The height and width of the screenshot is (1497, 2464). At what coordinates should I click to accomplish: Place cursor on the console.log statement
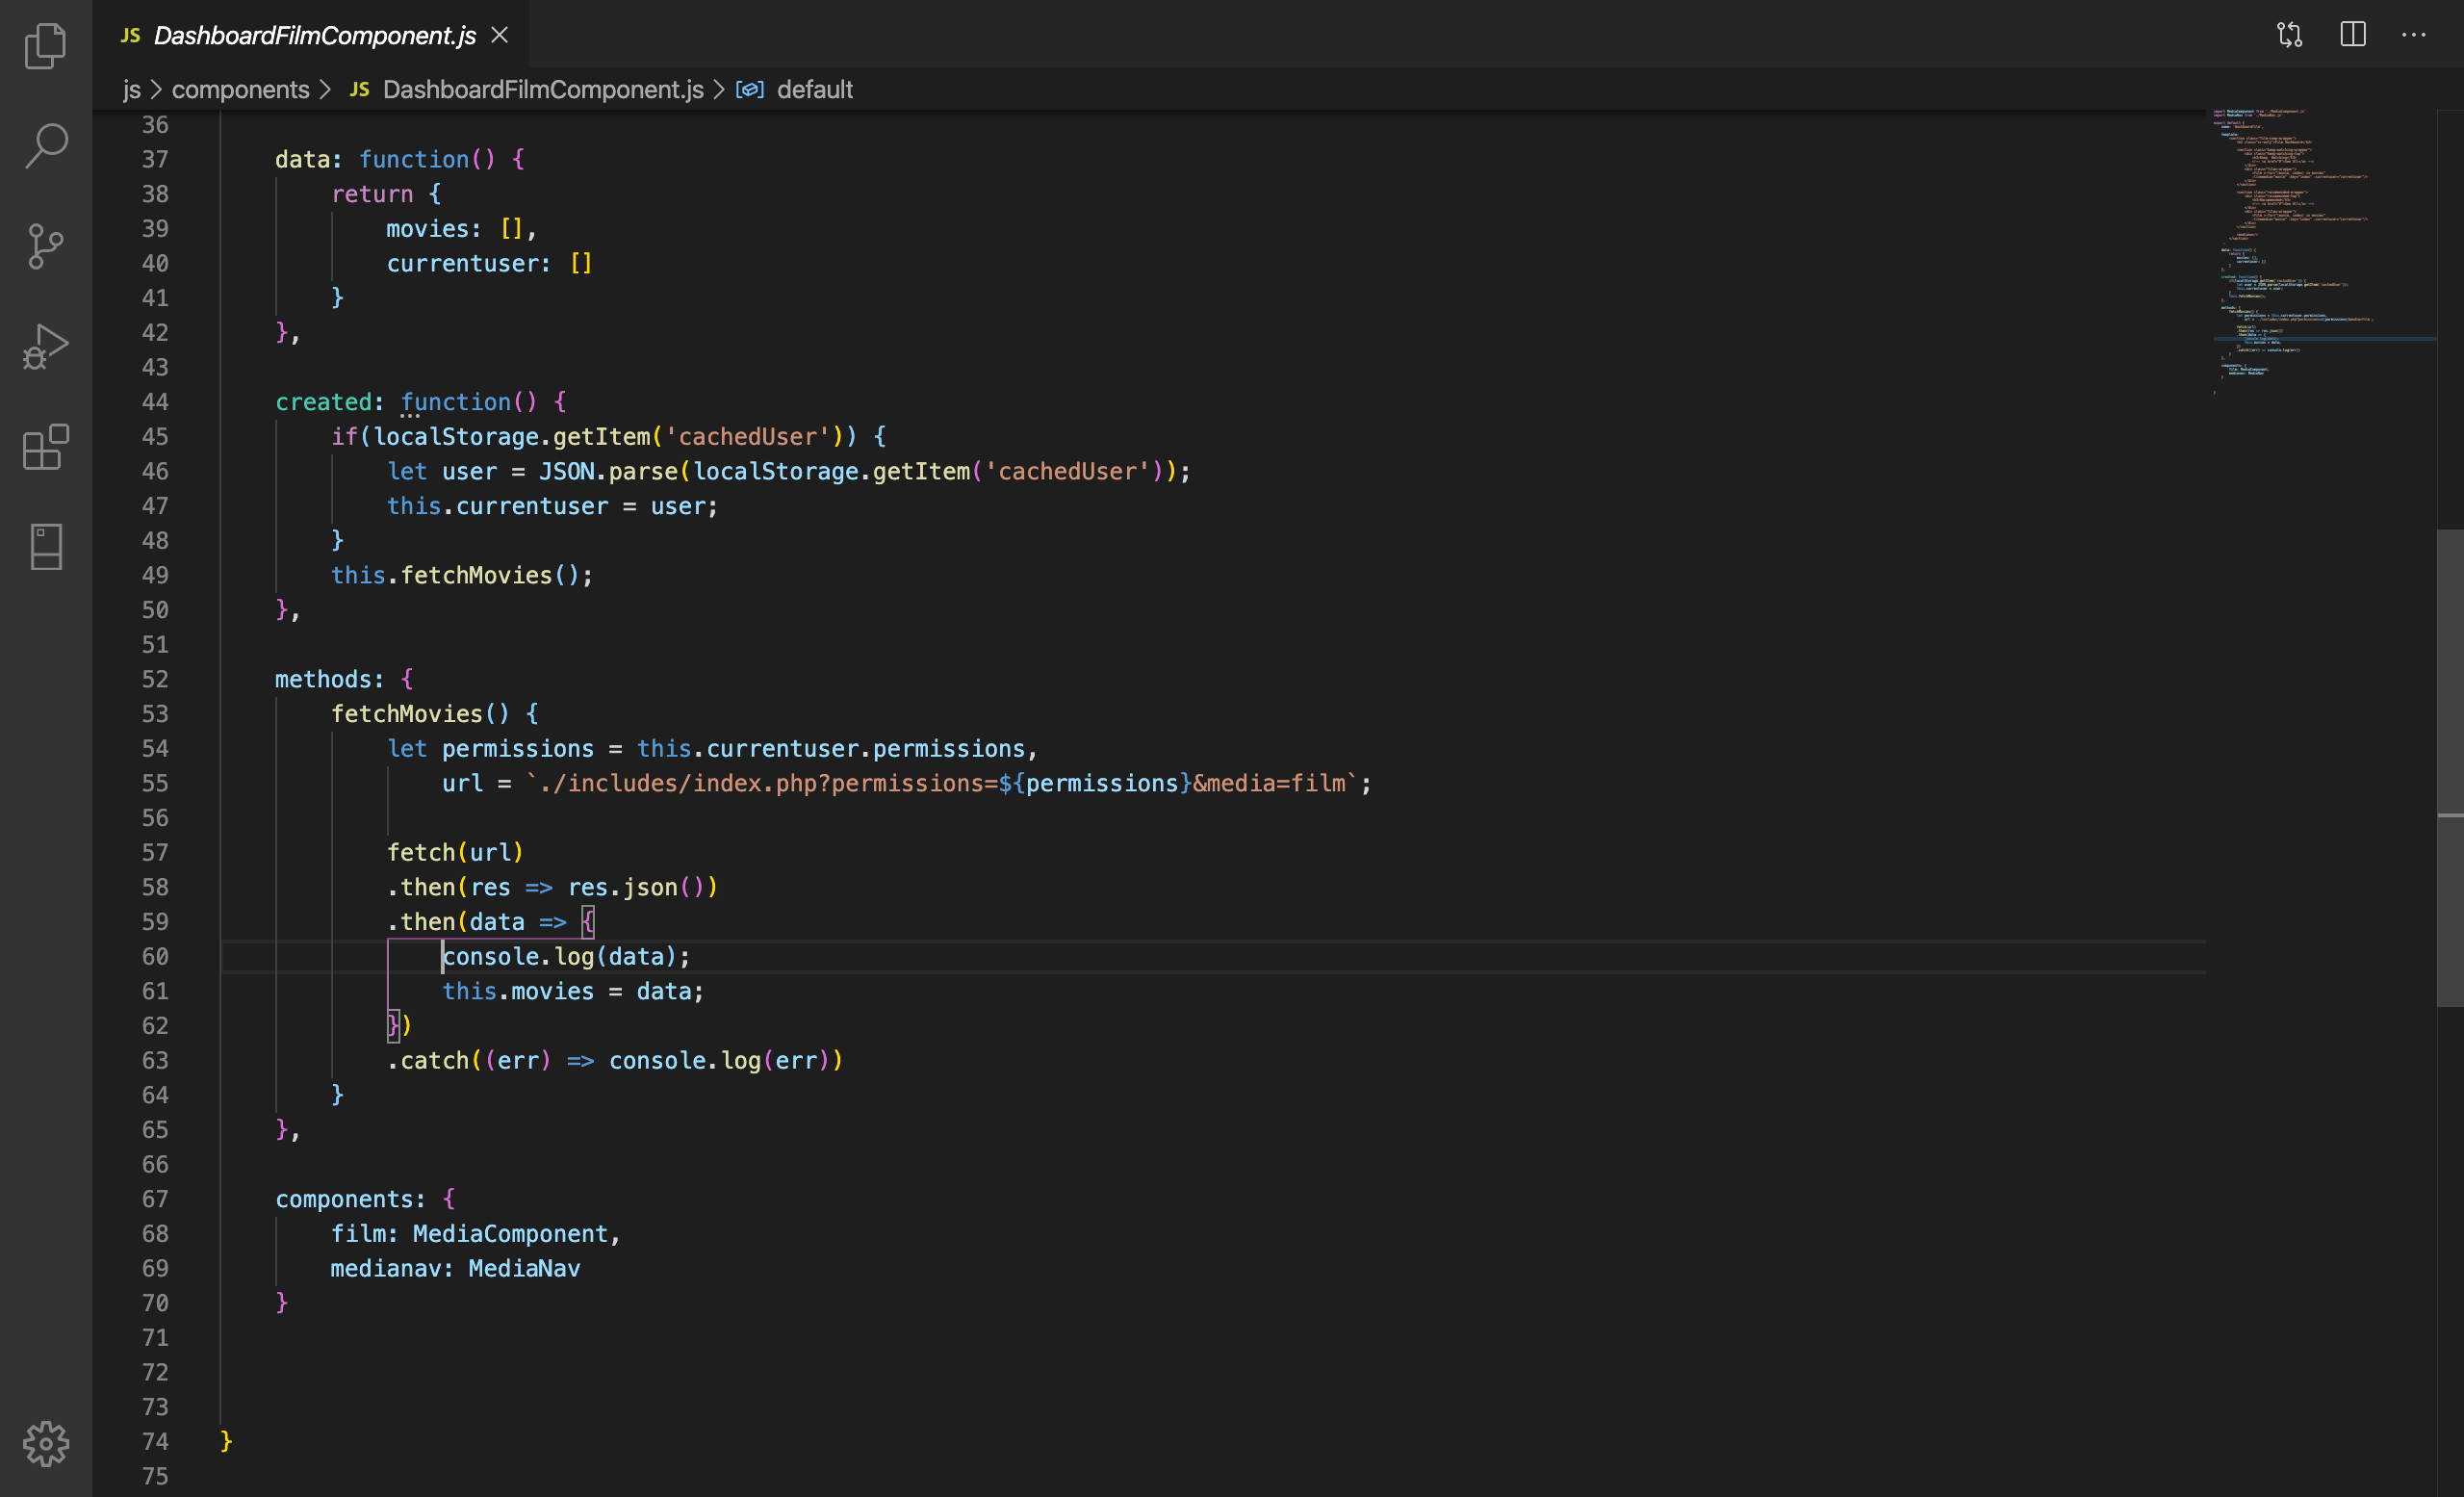(x=565, y=956)
